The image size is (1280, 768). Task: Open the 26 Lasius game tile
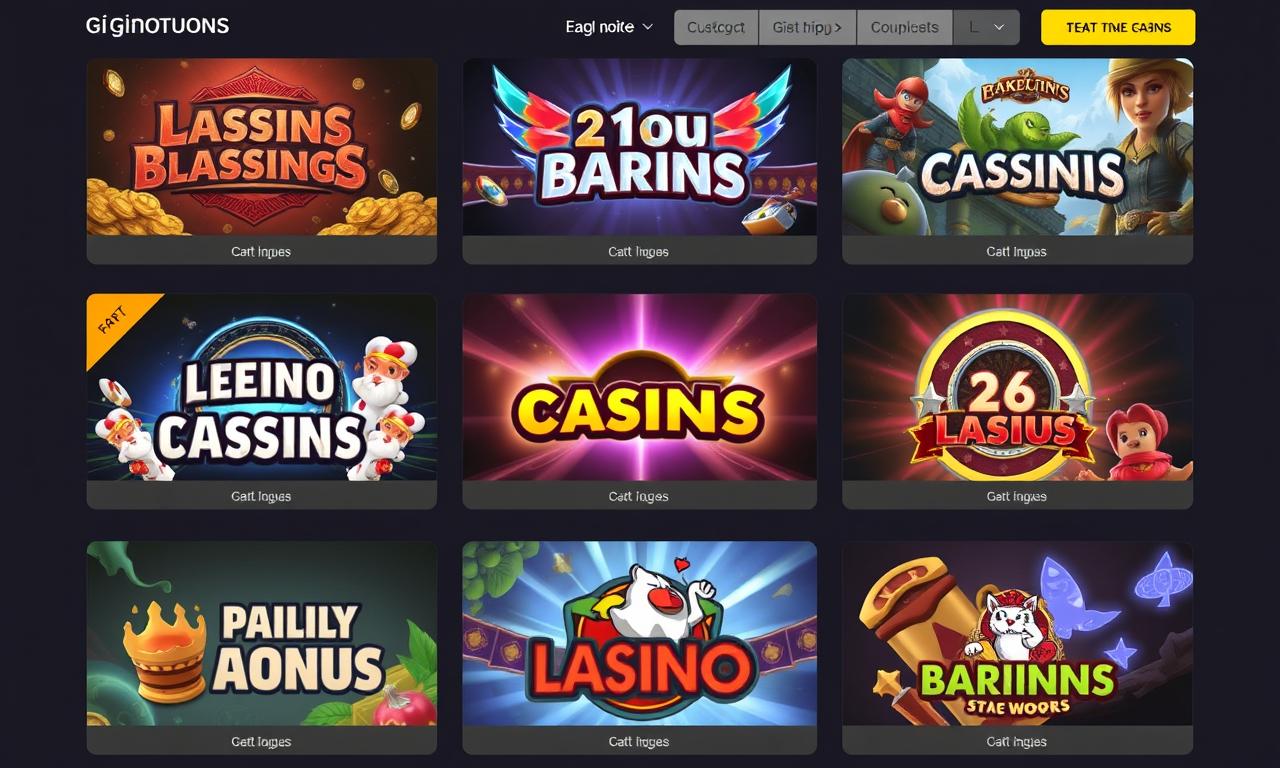[1017, 387]
